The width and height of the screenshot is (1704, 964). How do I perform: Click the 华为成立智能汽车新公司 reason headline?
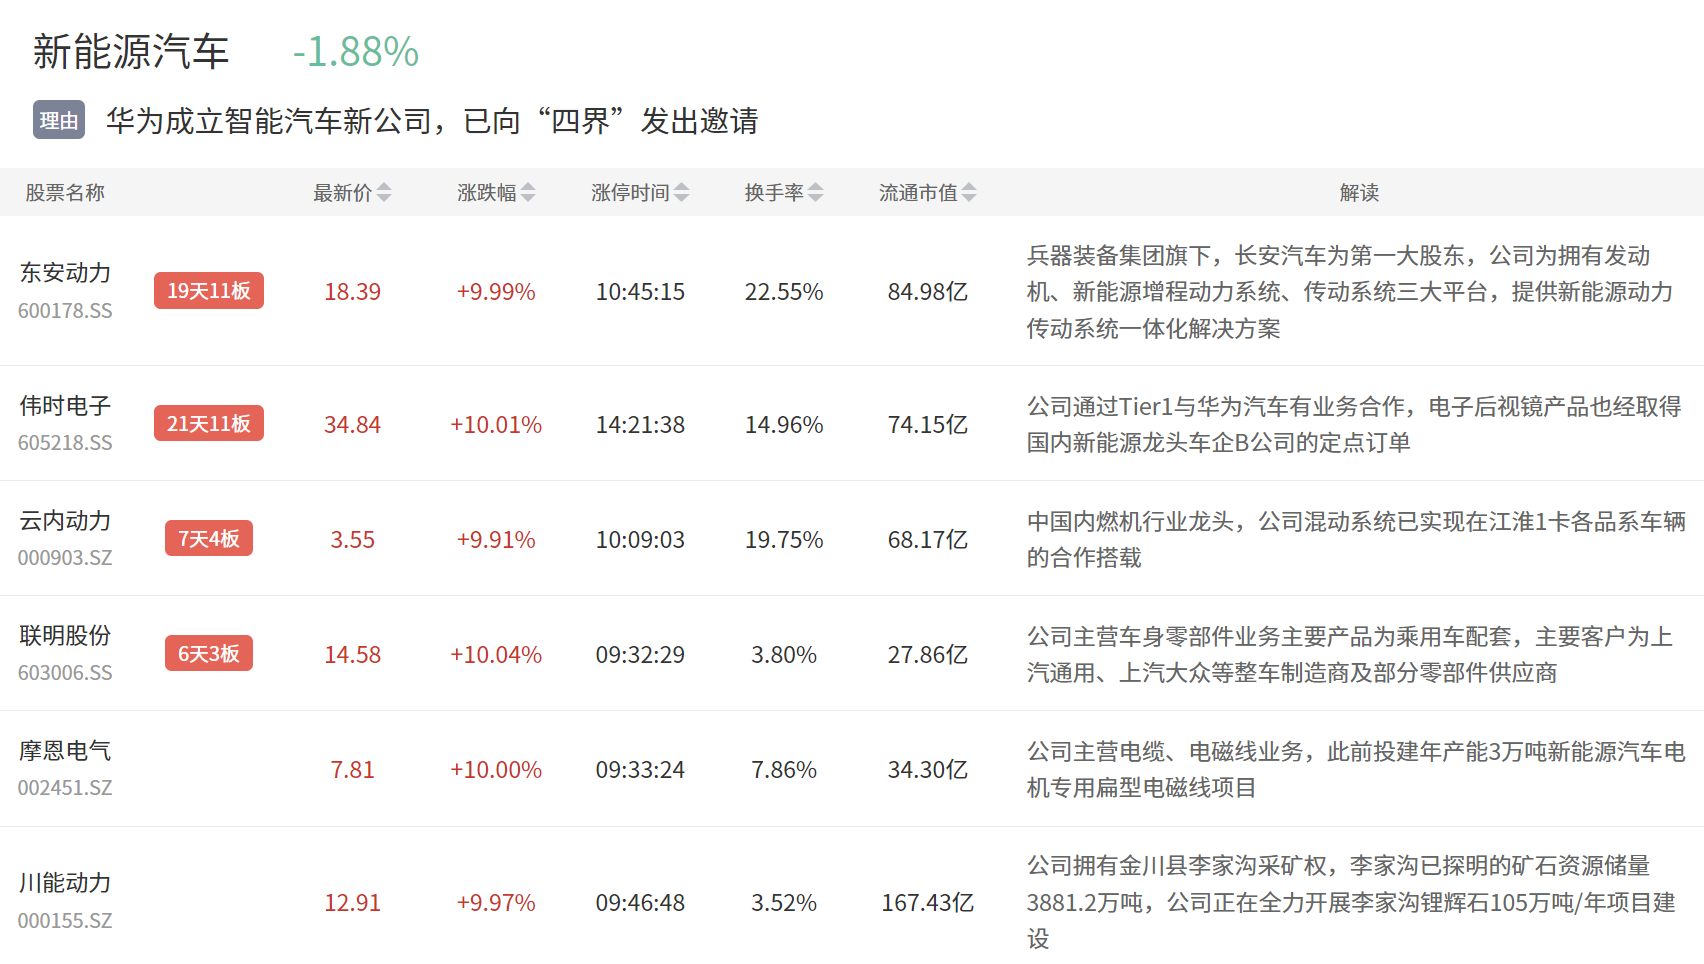[x=432, y=121]
